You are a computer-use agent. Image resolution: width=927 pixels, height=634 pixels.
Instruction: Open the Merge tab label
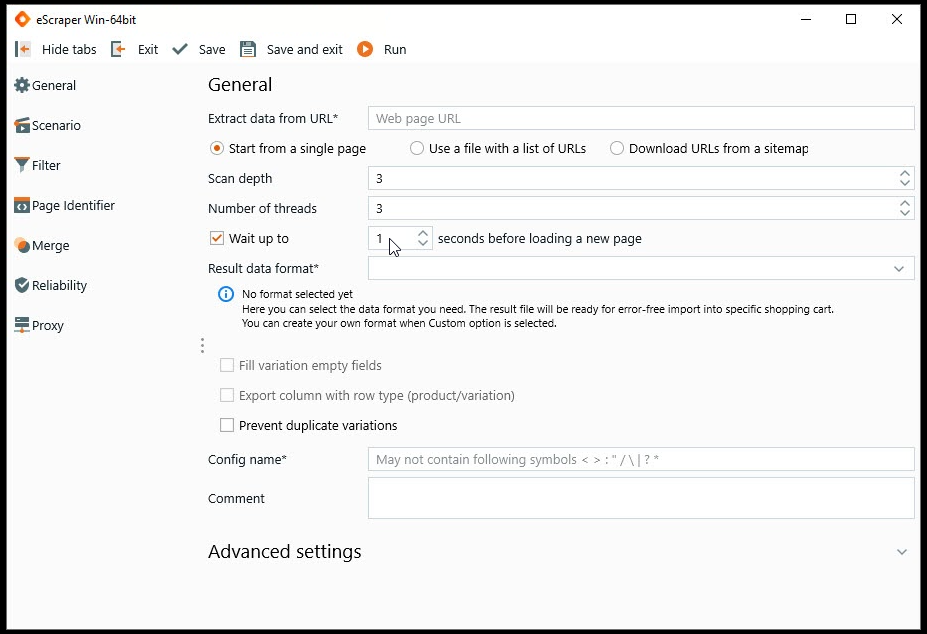click(51, 245)
